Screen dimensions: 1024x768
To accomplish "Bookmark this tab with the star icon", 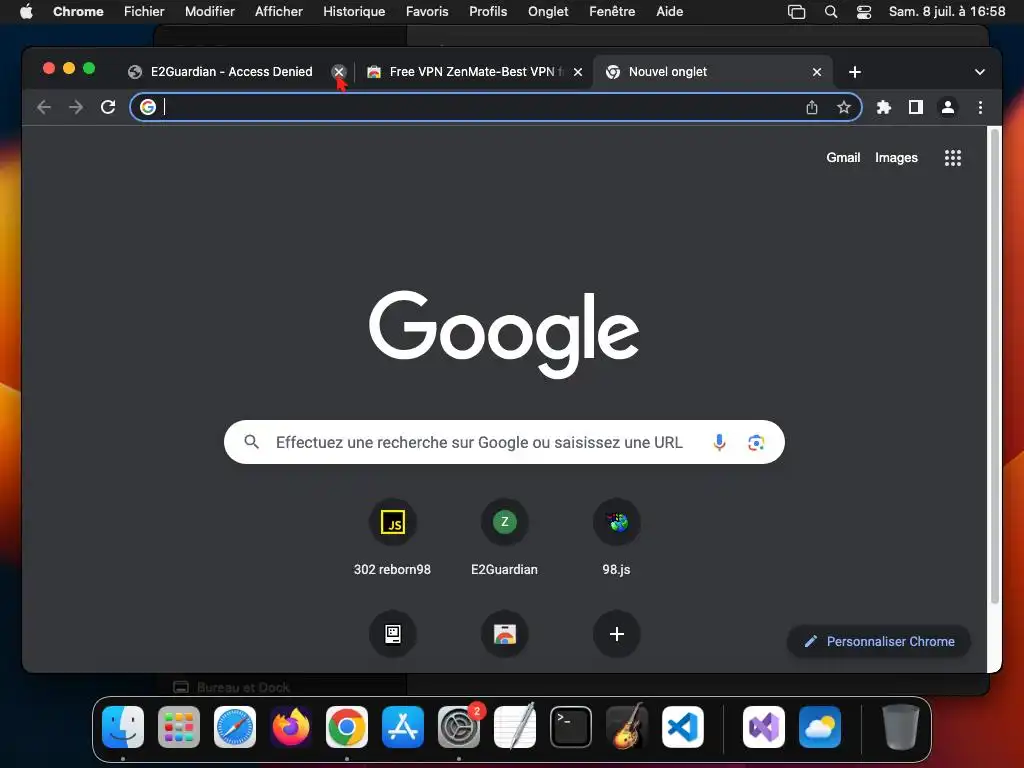I will tap(844, 107).
